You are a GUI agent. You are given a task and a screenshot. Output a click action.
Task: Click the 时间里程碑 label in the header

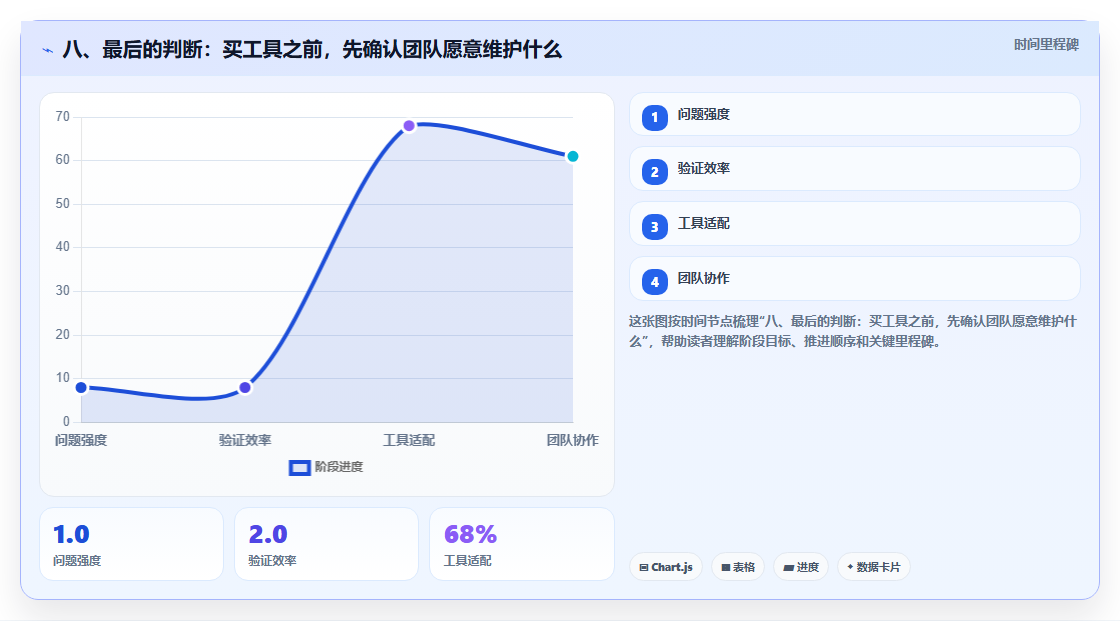[x=1046, y=44]
